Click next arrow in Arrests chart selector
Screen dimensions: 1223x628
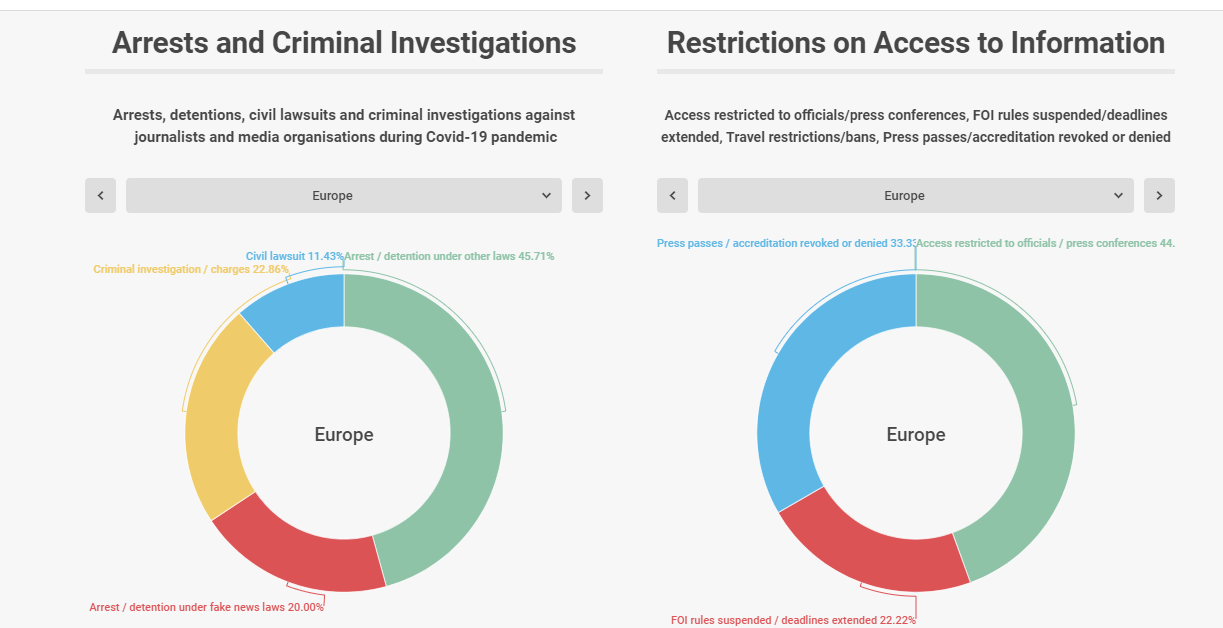point(587,196)
